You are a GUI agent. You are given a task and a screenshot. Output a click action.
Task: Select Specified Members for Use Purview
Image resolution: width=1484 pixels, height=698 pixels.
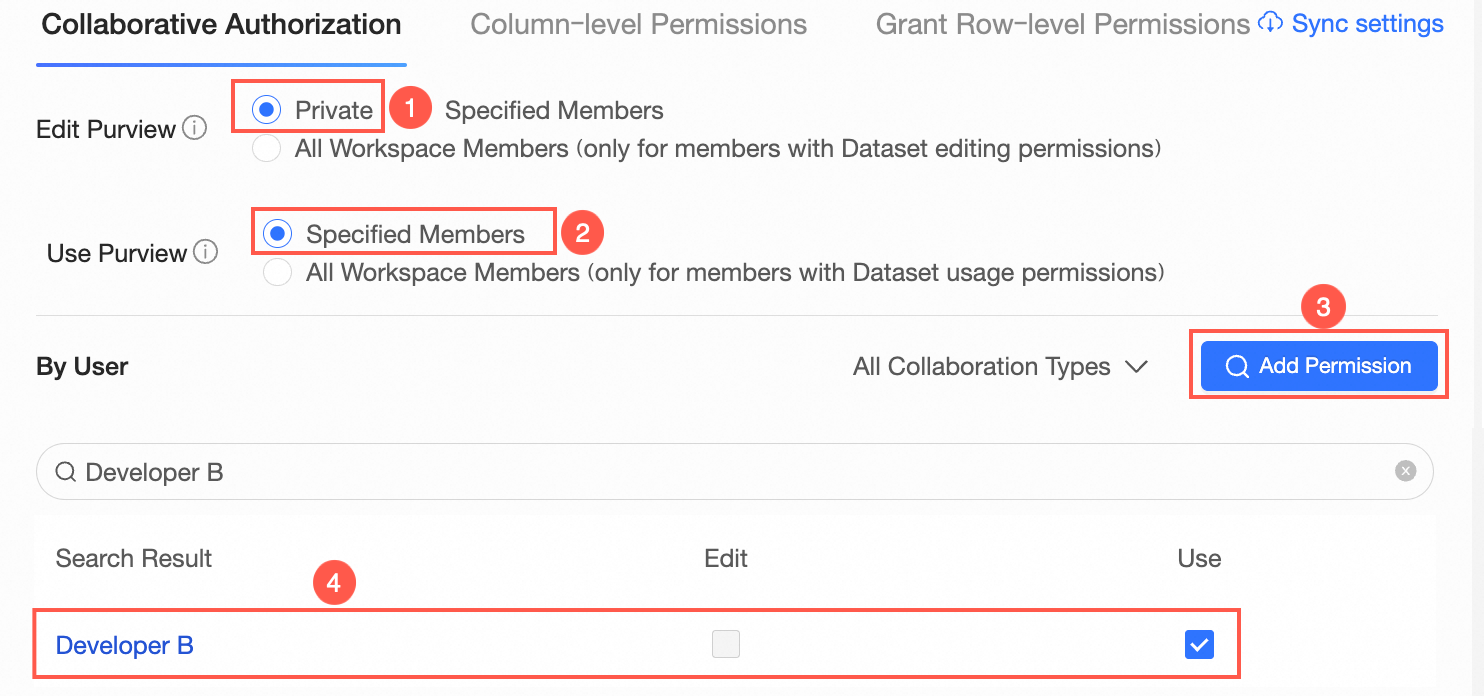(277, 234)
